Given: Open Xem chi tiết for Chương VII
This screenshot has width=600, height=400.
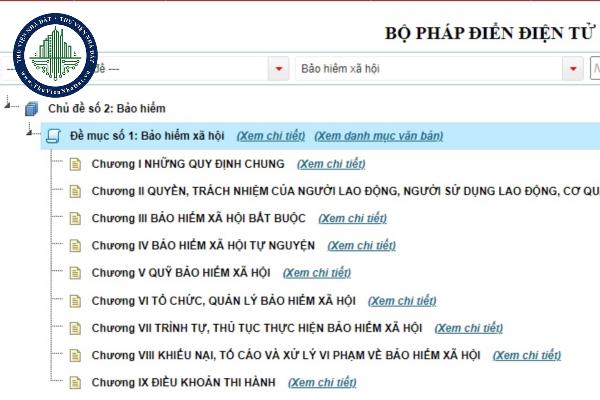Looking at the screenshot, I should (469, 328).
